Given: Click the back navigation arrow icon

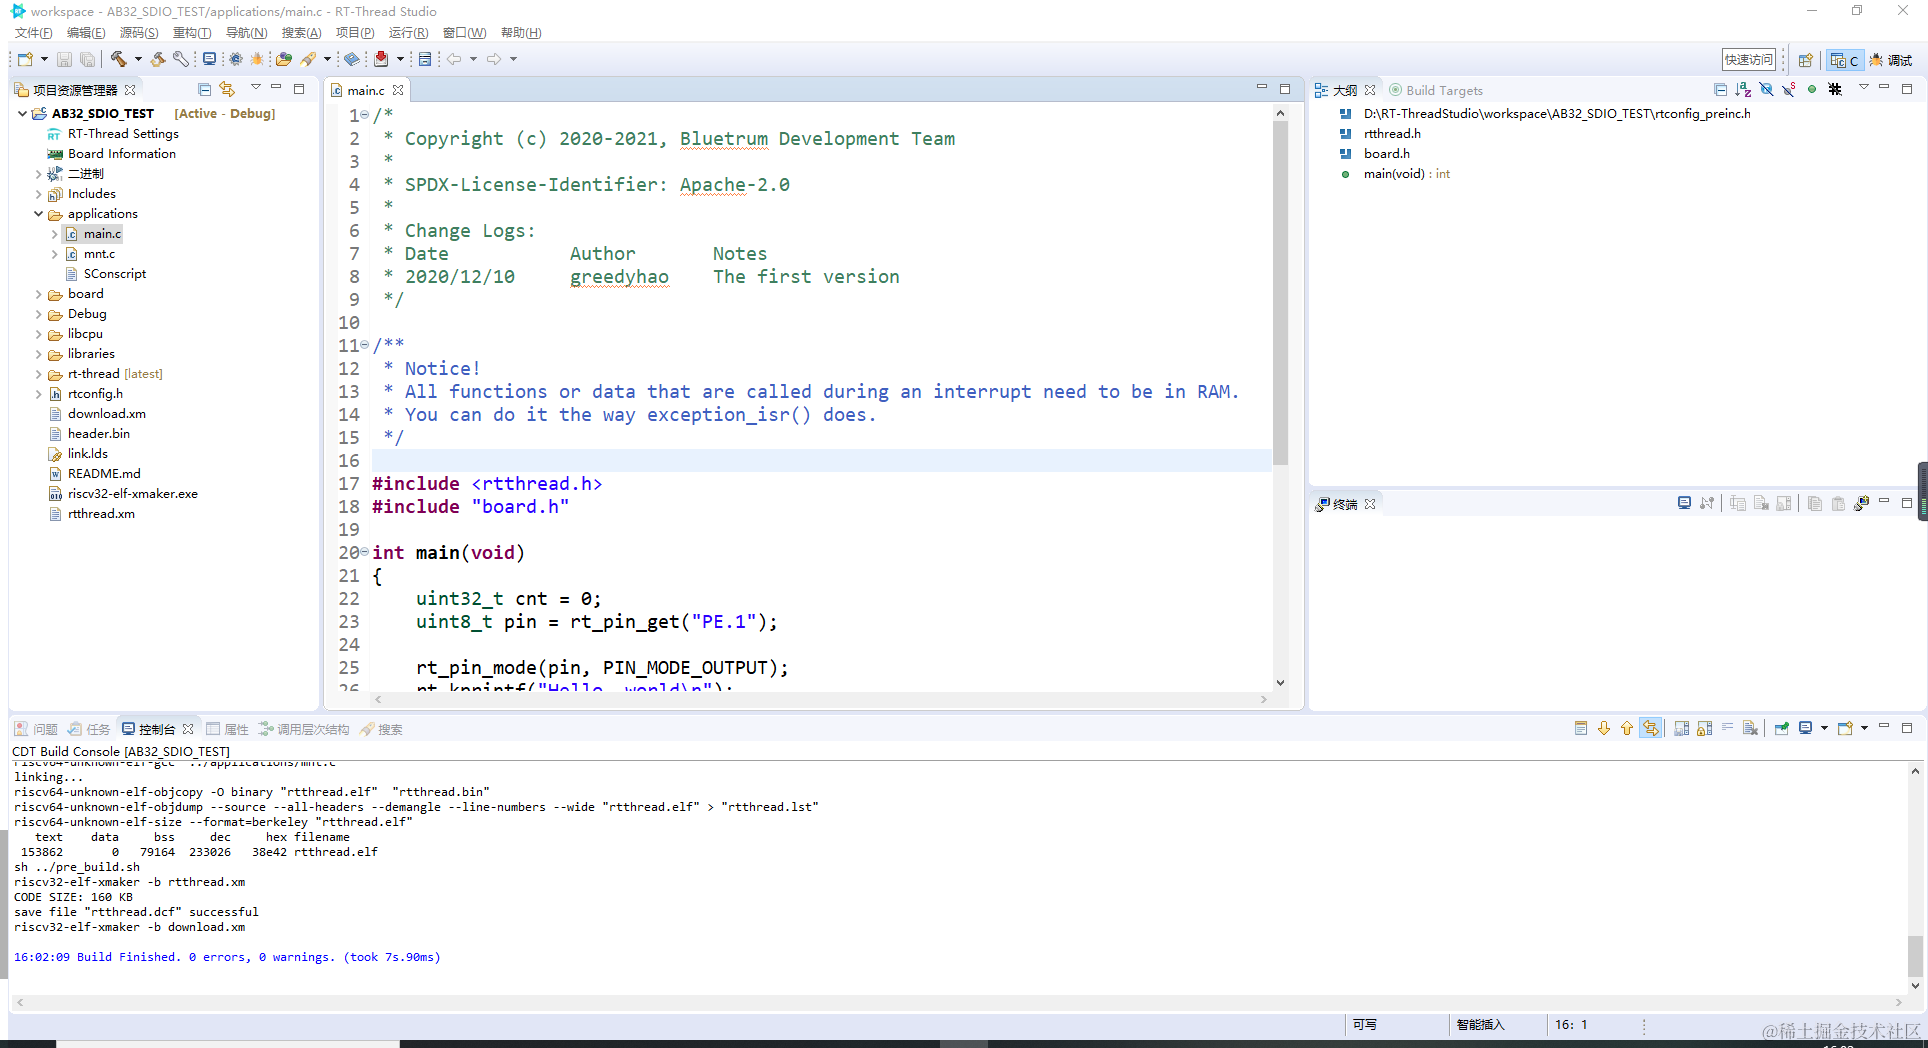Looking at the screenshot, I should tap(454, 59).
